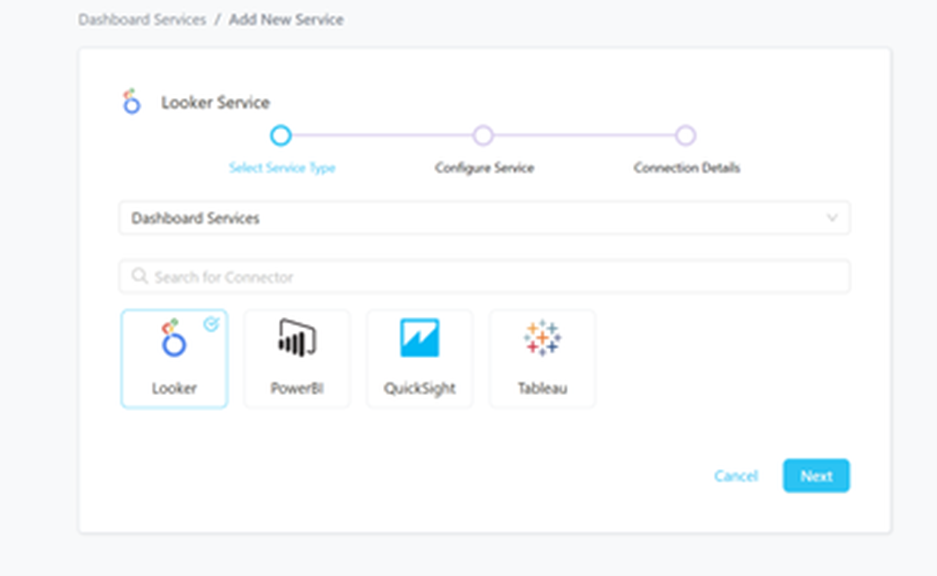This screenshot has width=937, height=576.
Task: Click the magnifier icon in the search box
Action: coord(140,276)
